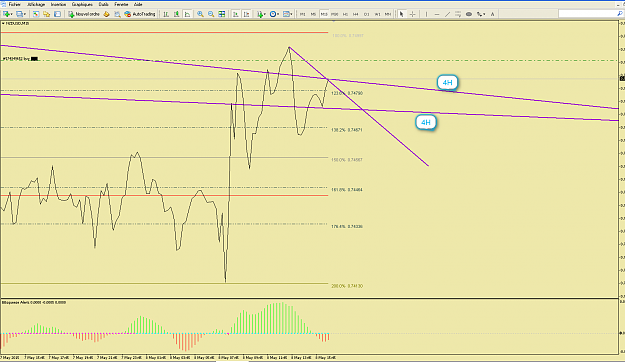This screenshot has width=625, height=362.
Task: Switch to the M5 timeframe
Action: click(313, 14)
